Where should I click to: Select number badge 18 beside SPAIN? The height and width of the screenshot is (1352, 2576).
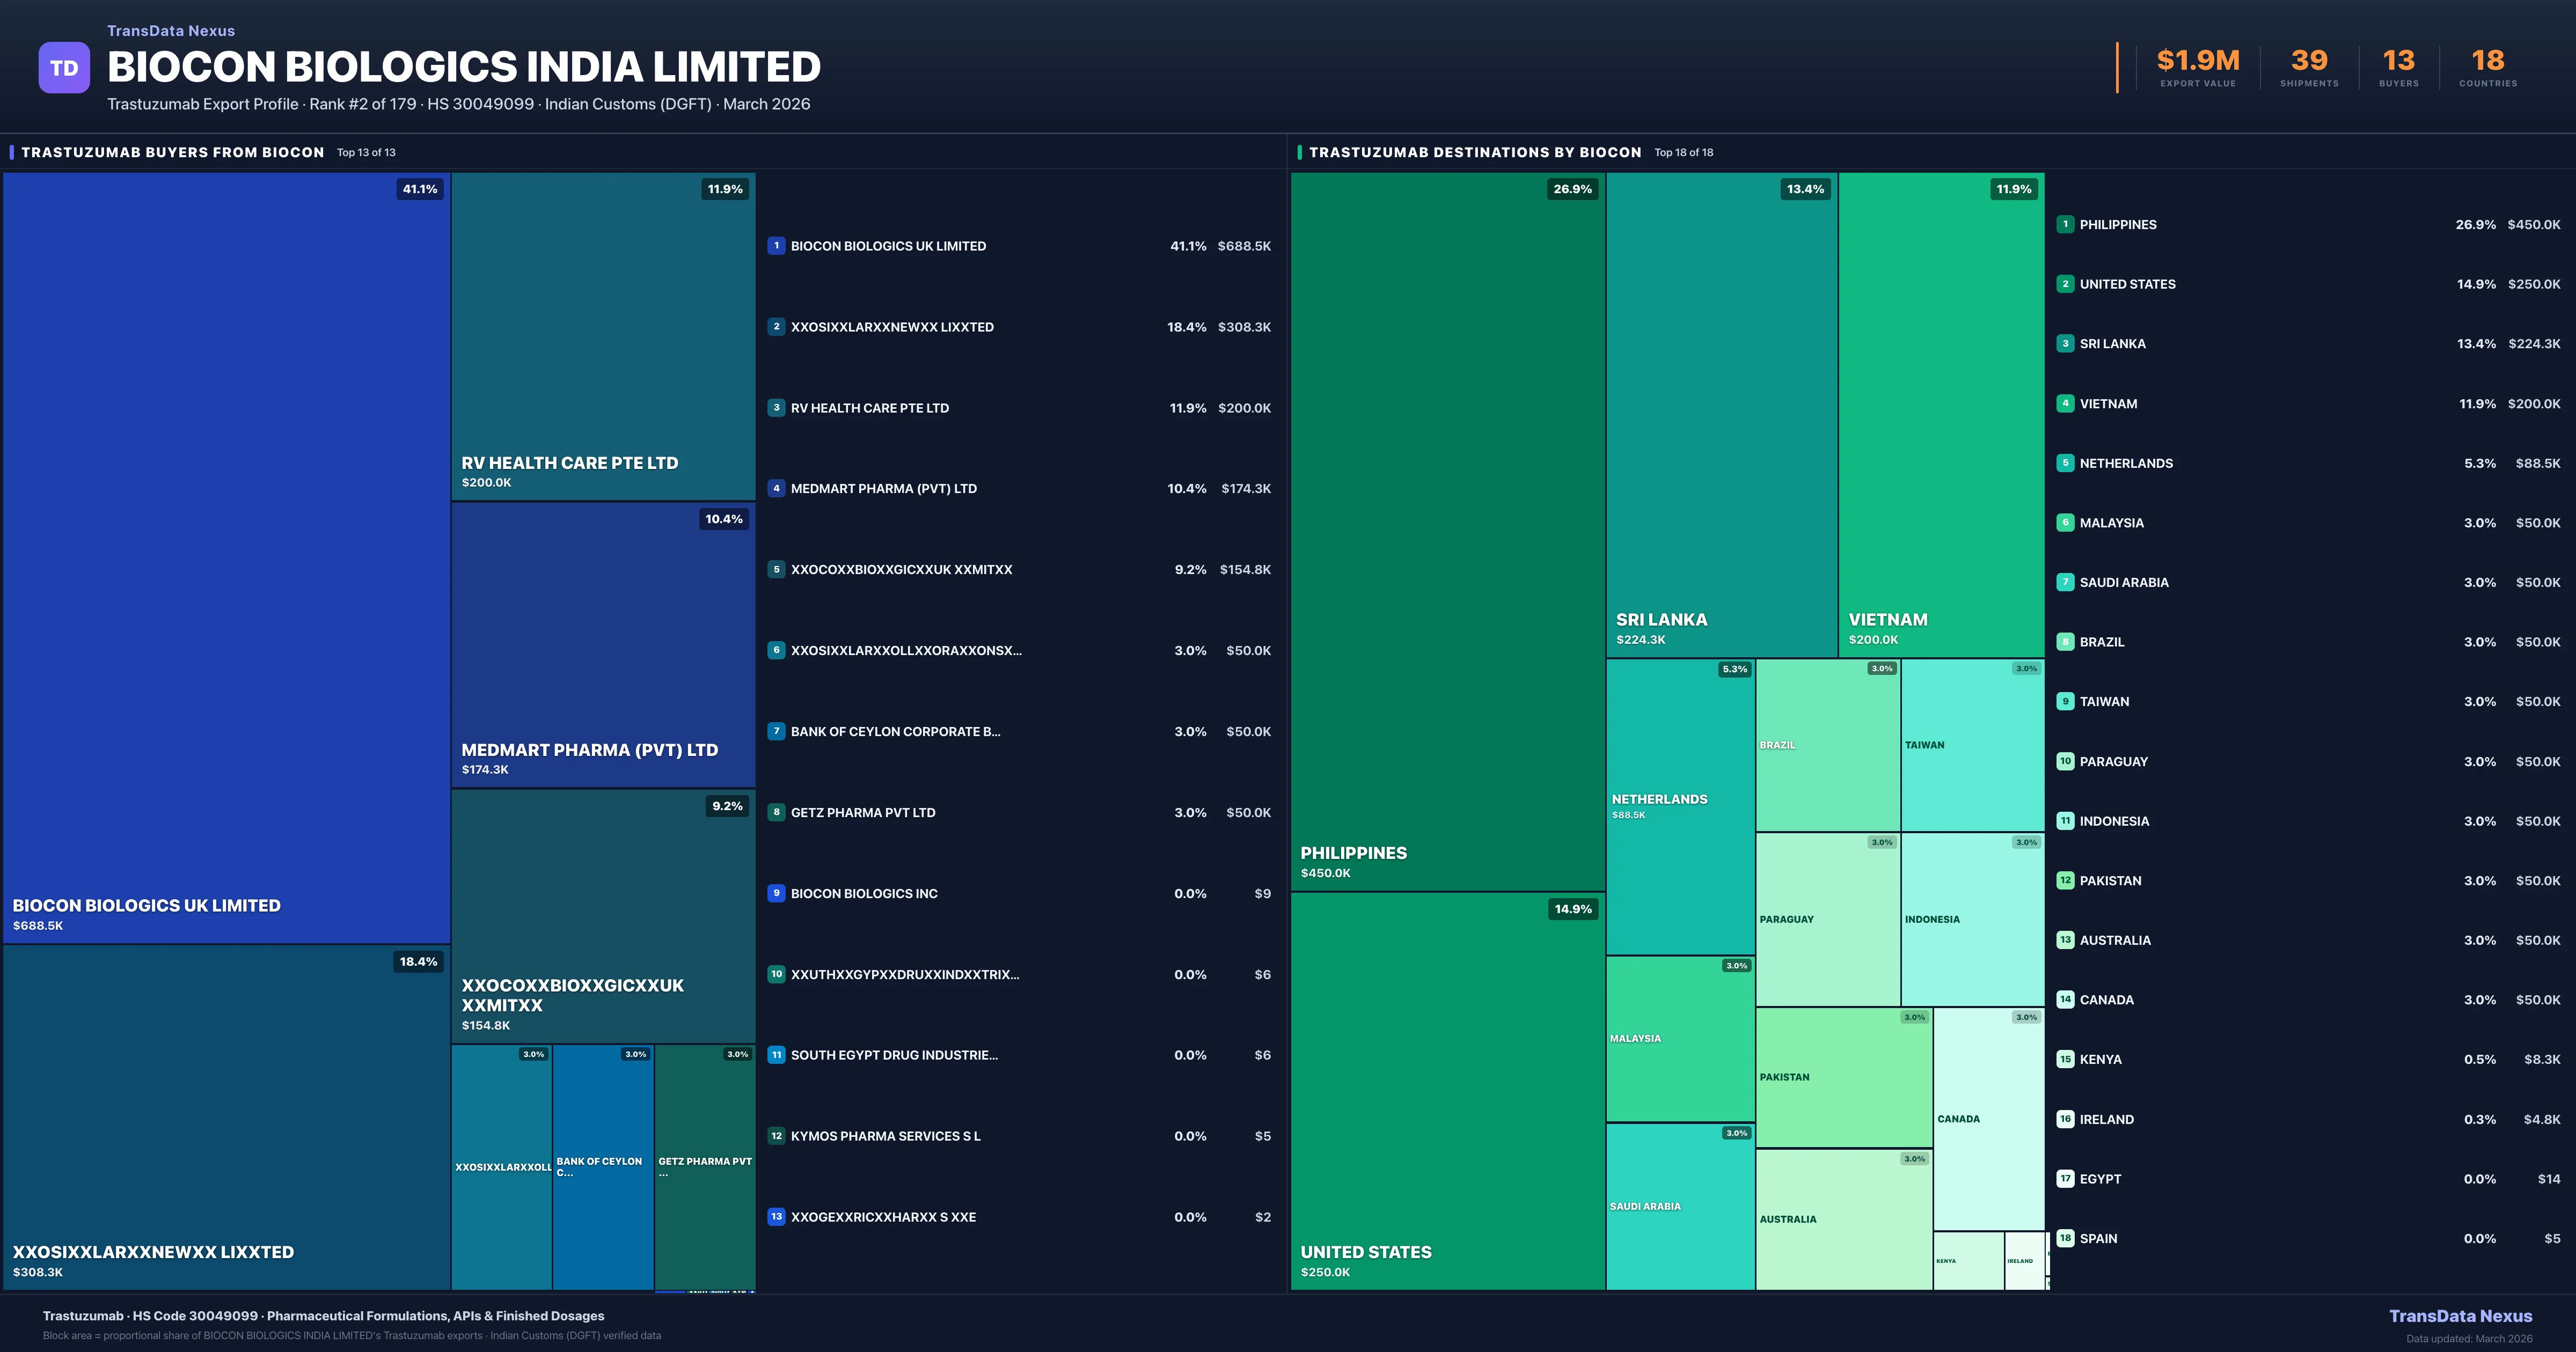[2065, 1238]
